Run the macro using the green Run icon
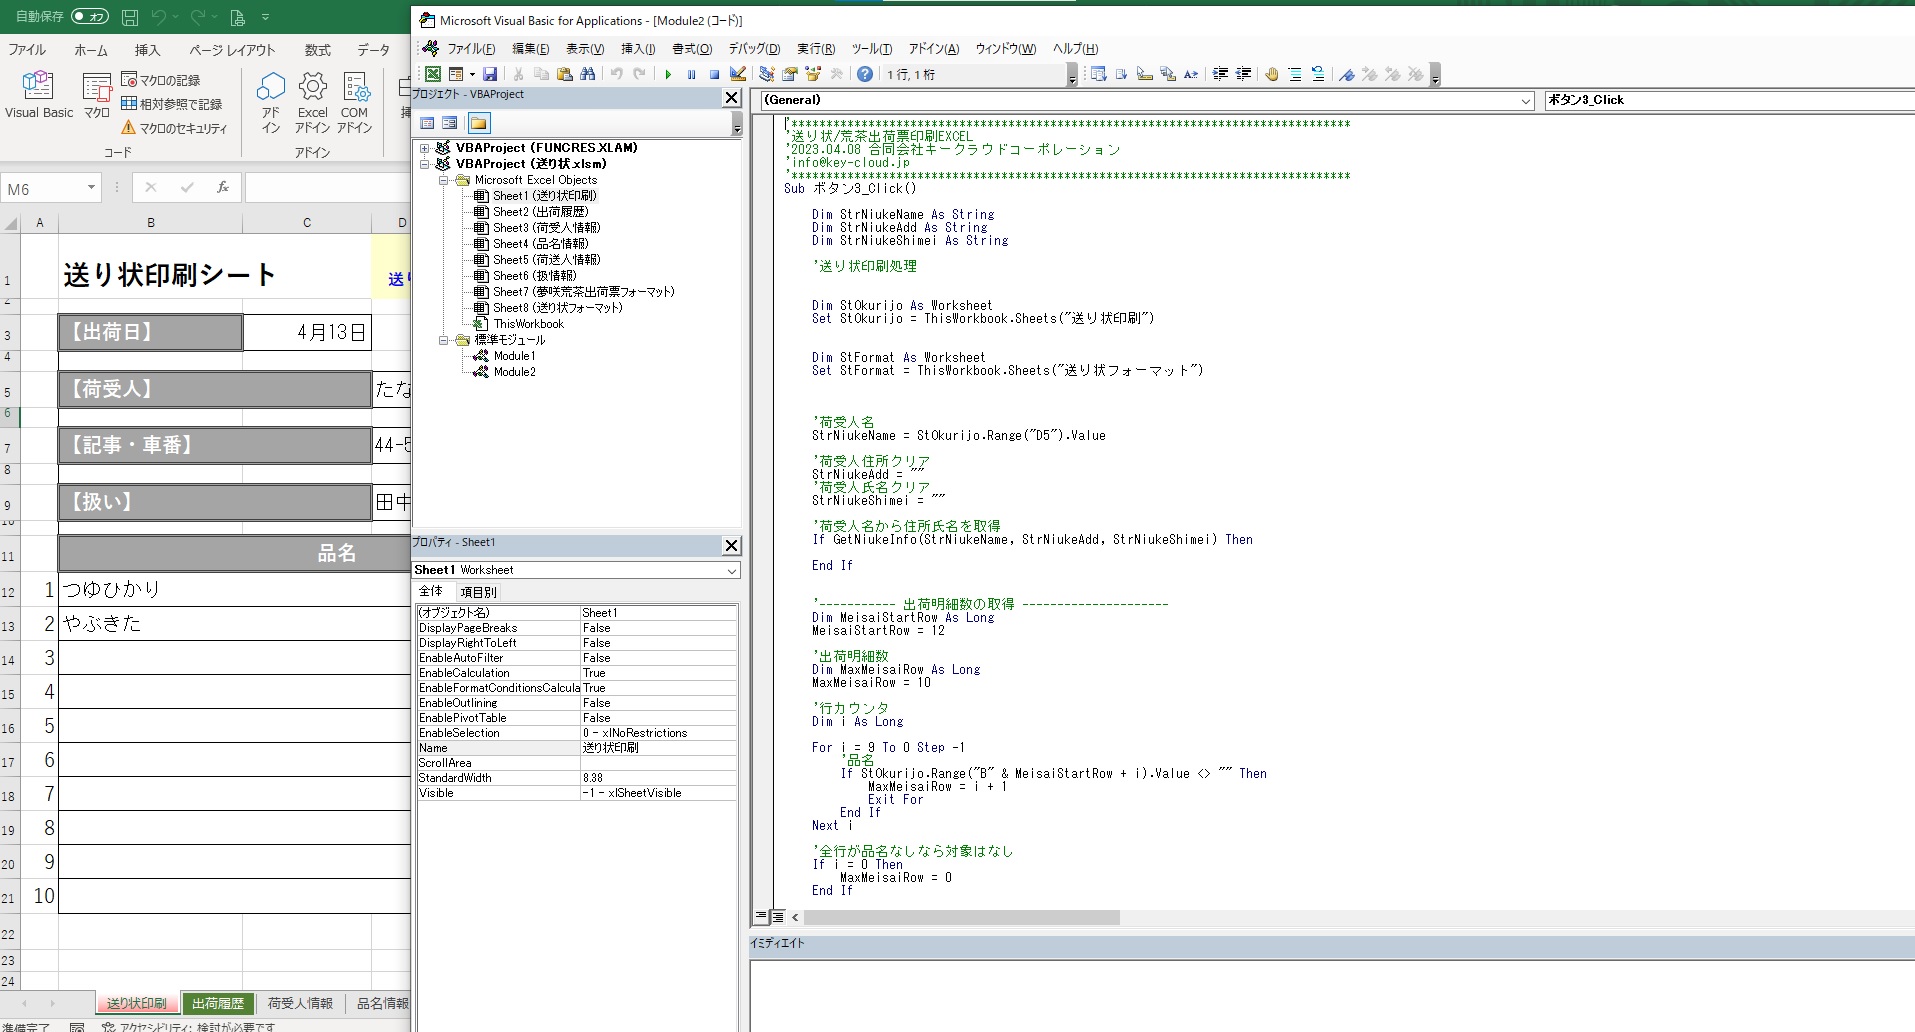 667,73
